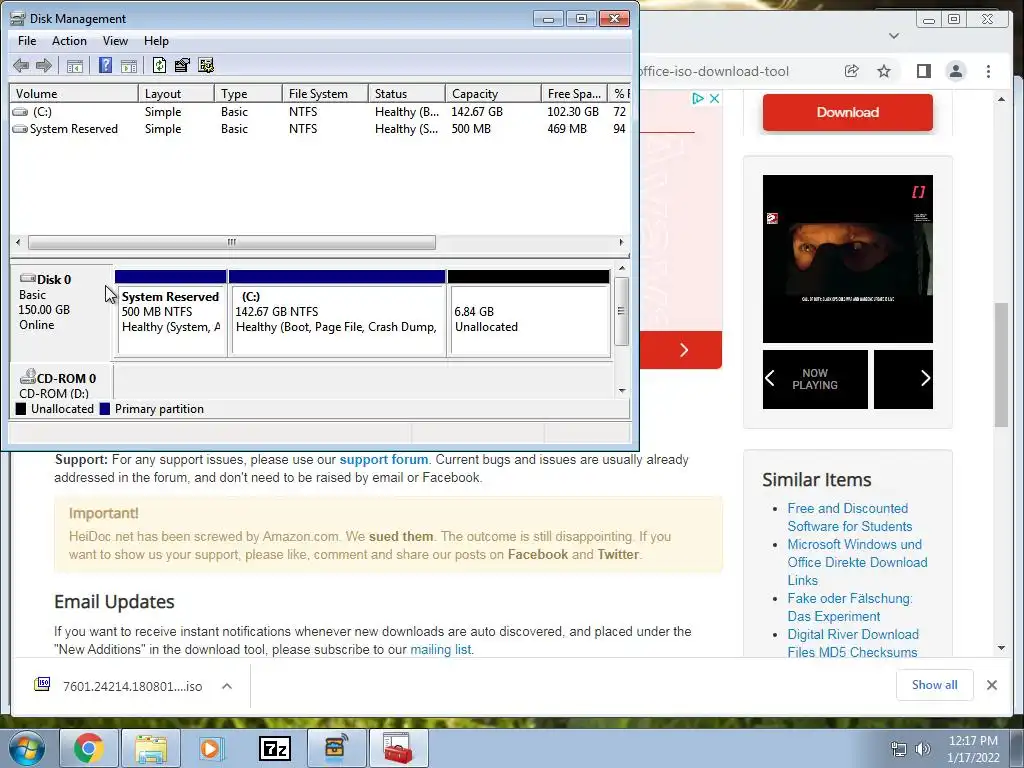Launch 7-Zip from the taskbar
1024x768 pixels.
pos(274,748)
